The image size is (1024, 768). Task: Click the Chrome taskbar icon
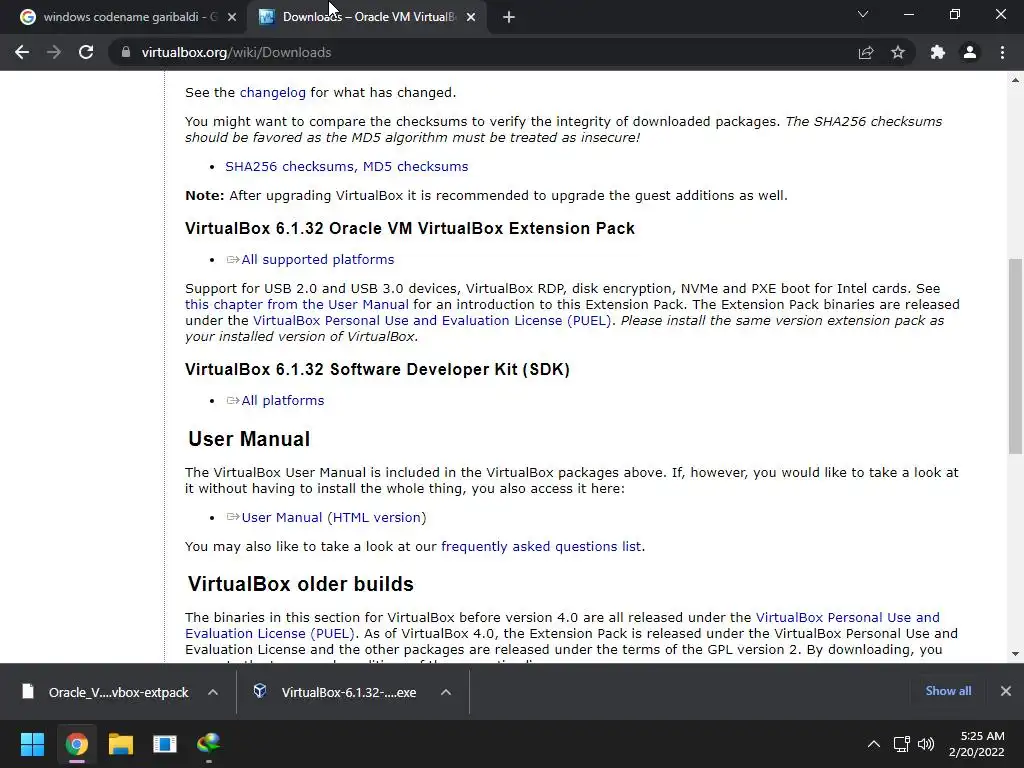pos(76,744)
